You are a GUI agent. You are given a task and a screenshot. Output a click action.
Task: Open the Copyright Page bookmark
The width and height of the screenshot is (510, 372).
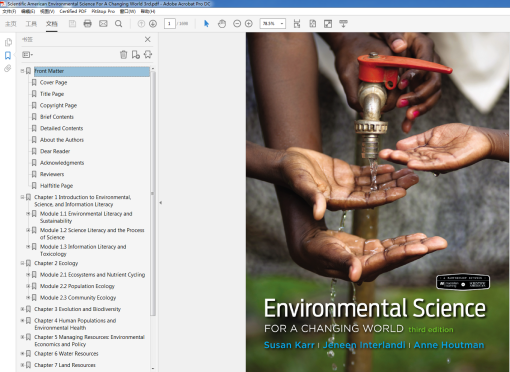point(58,105)
